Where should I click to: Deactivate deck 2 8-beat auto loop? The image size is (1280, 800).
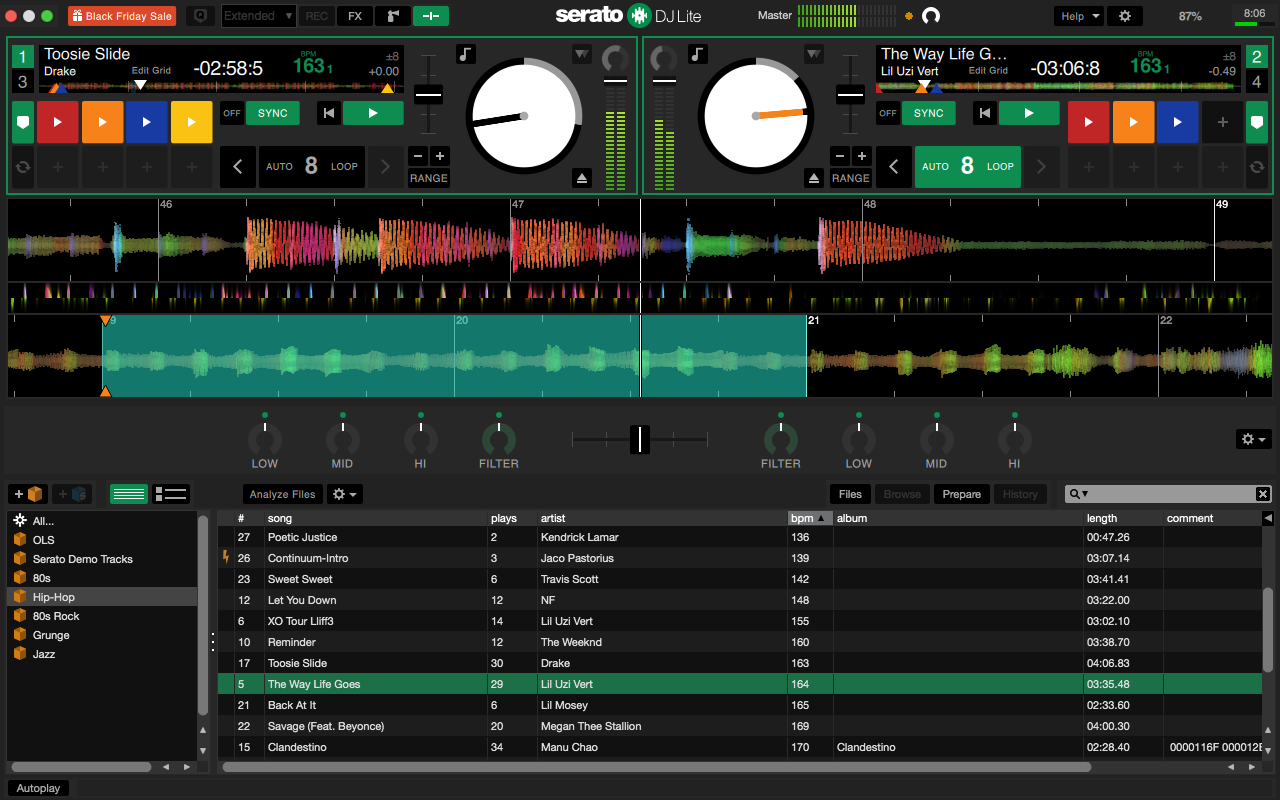point(967,167)
